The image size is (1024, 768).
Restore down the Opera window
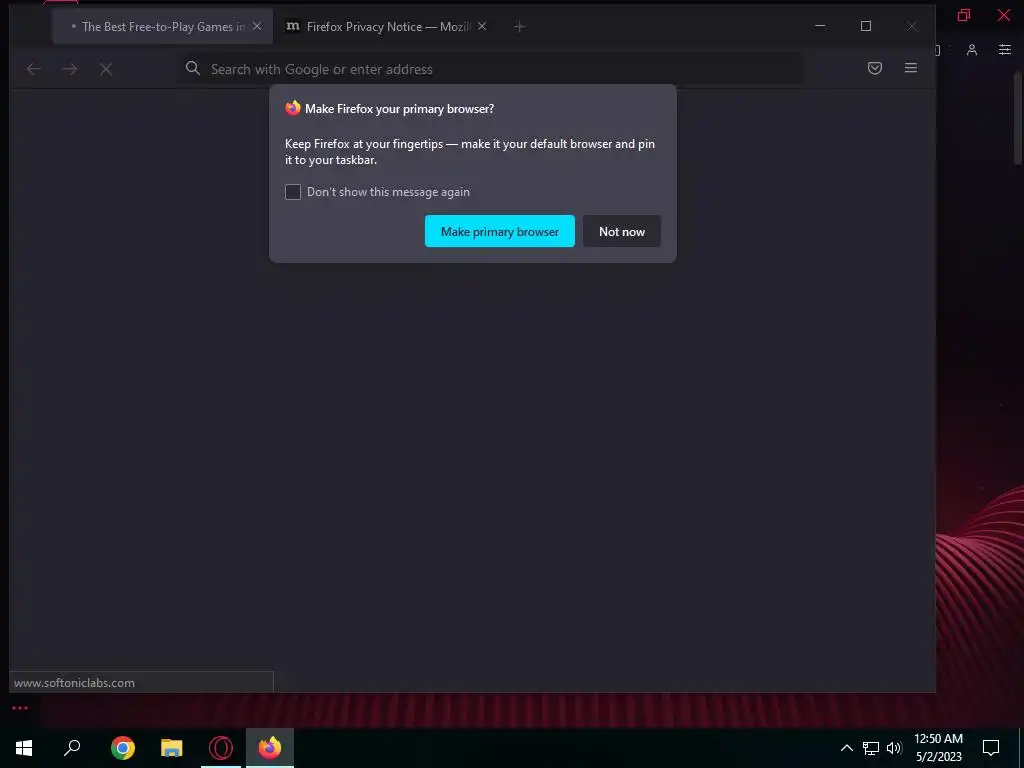coord(964,15)
